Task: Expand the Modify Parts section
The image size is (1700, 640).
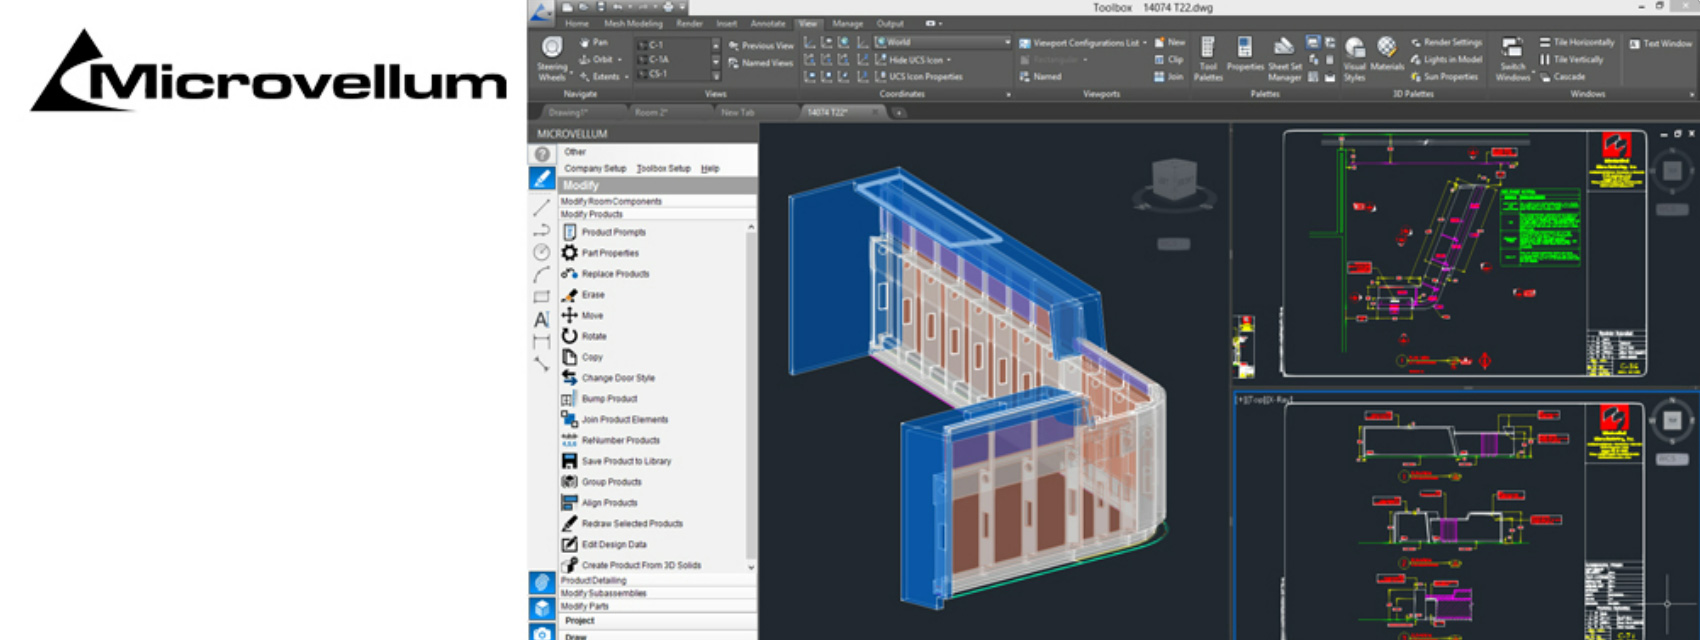Action: coord(585,606)
